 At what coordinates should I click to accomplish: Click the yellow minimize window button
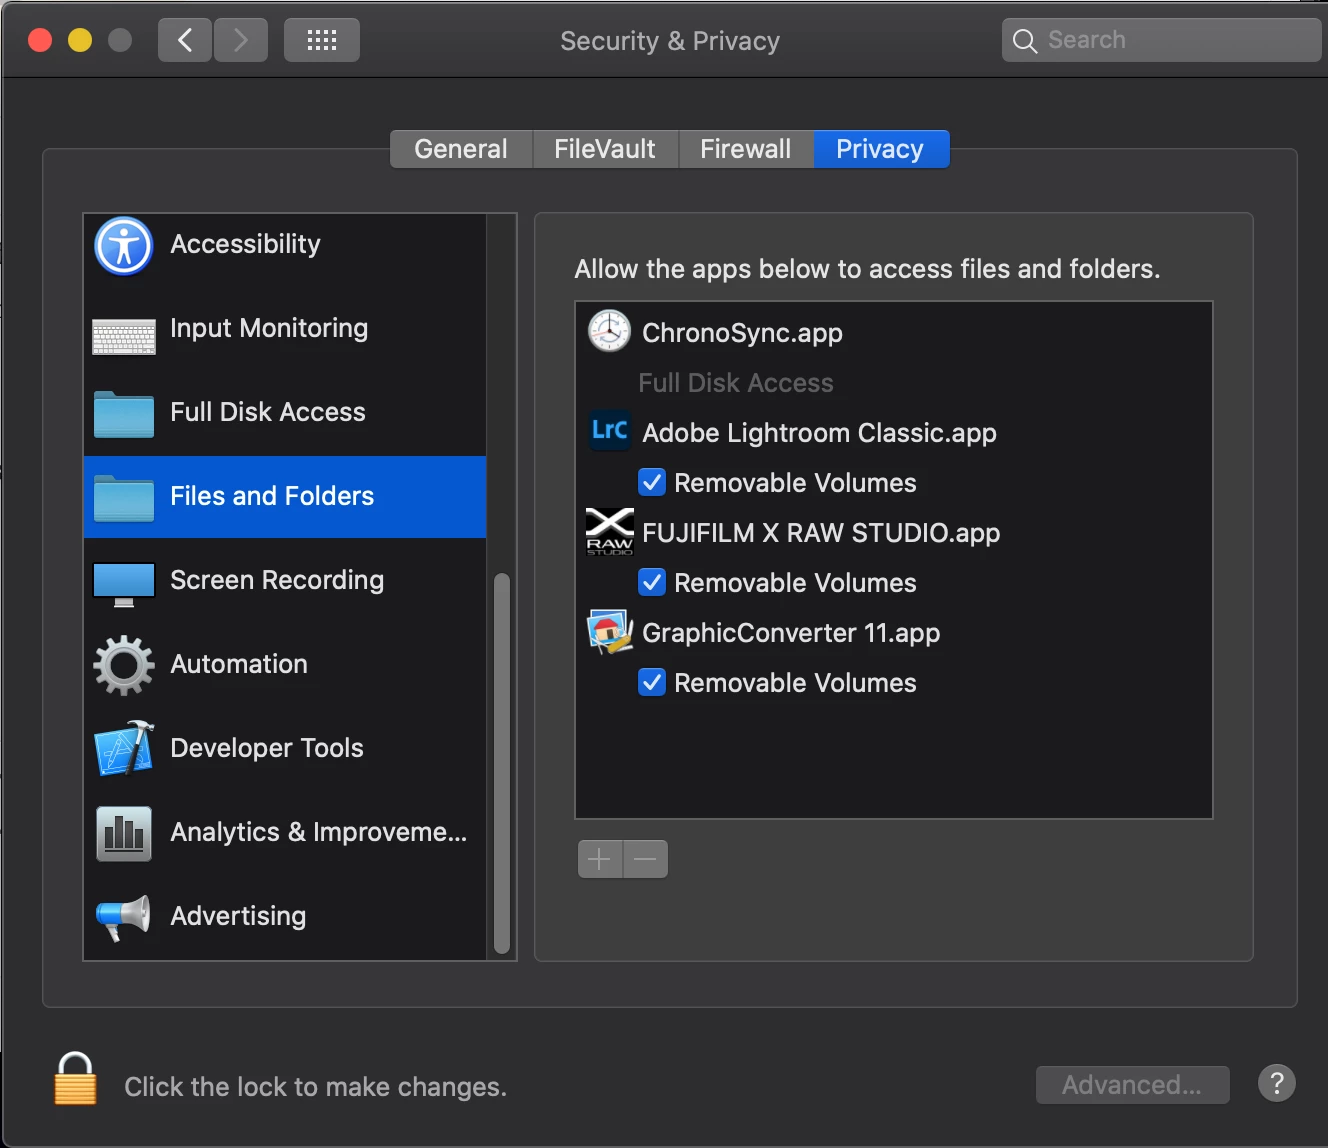pyautogui.click(x=80, y=40)
